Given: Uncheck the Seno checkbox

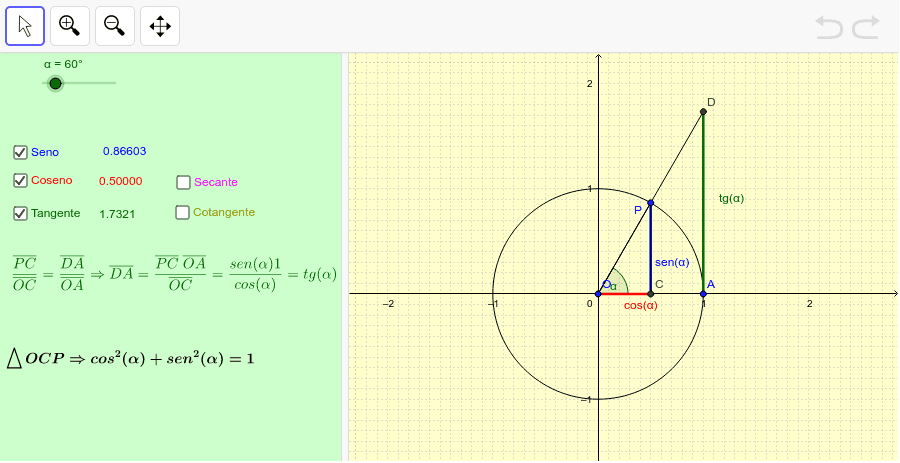Looking at the screenshot, I should coord(21,153).
